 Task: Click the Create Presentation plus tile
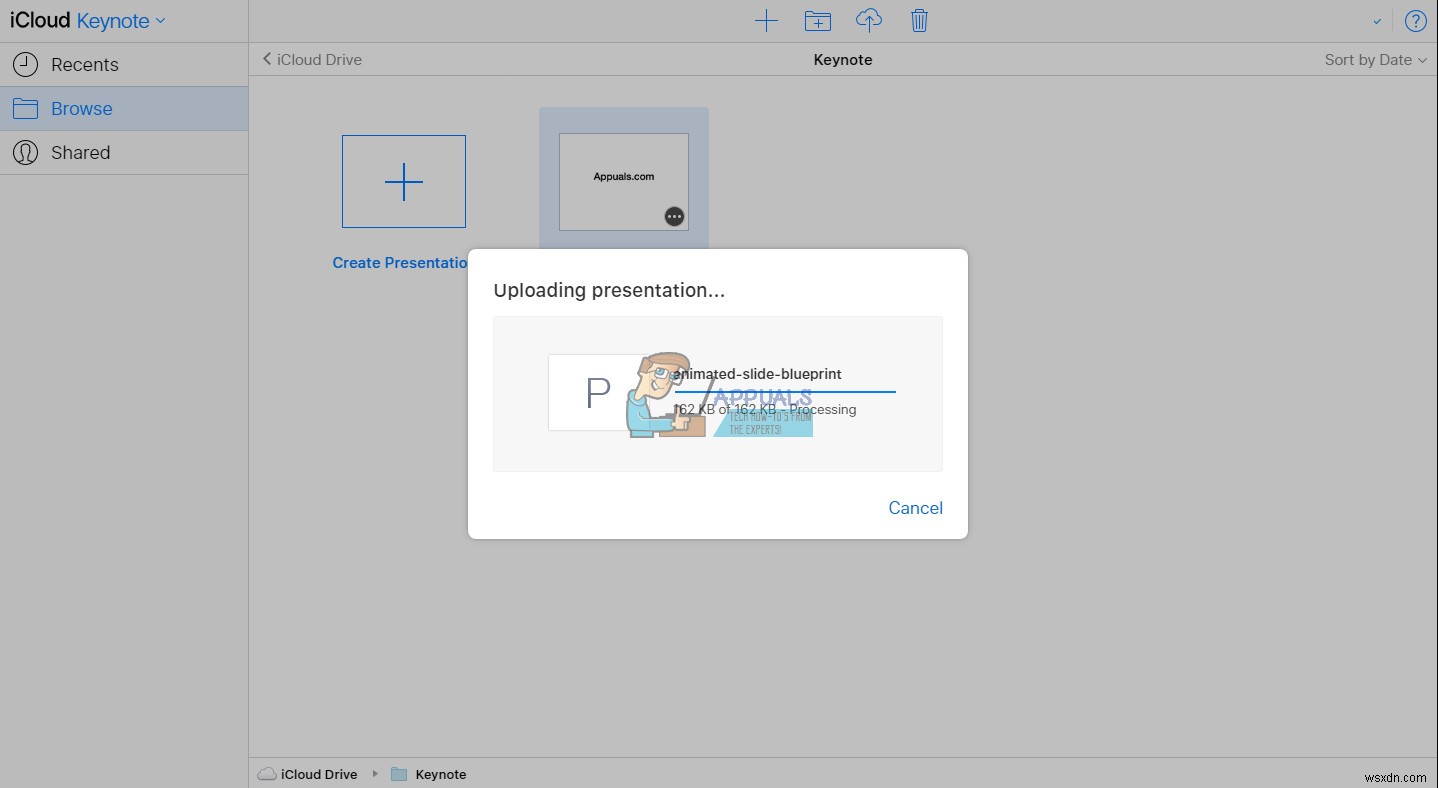pos(404,182)
